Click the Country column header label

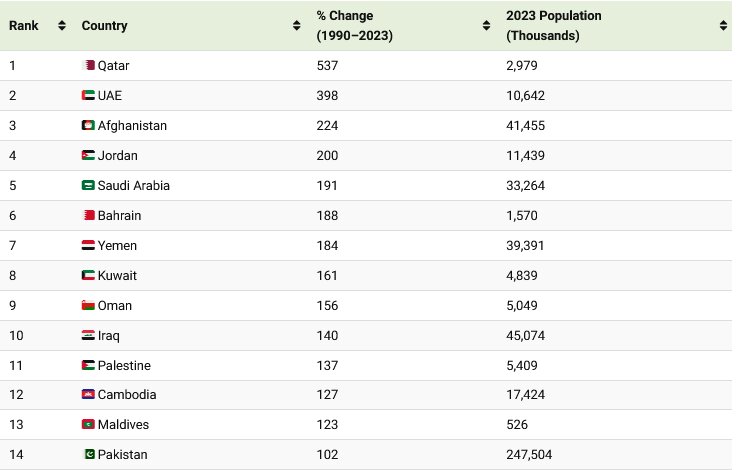pyautogui.click(x=104, y=25)
